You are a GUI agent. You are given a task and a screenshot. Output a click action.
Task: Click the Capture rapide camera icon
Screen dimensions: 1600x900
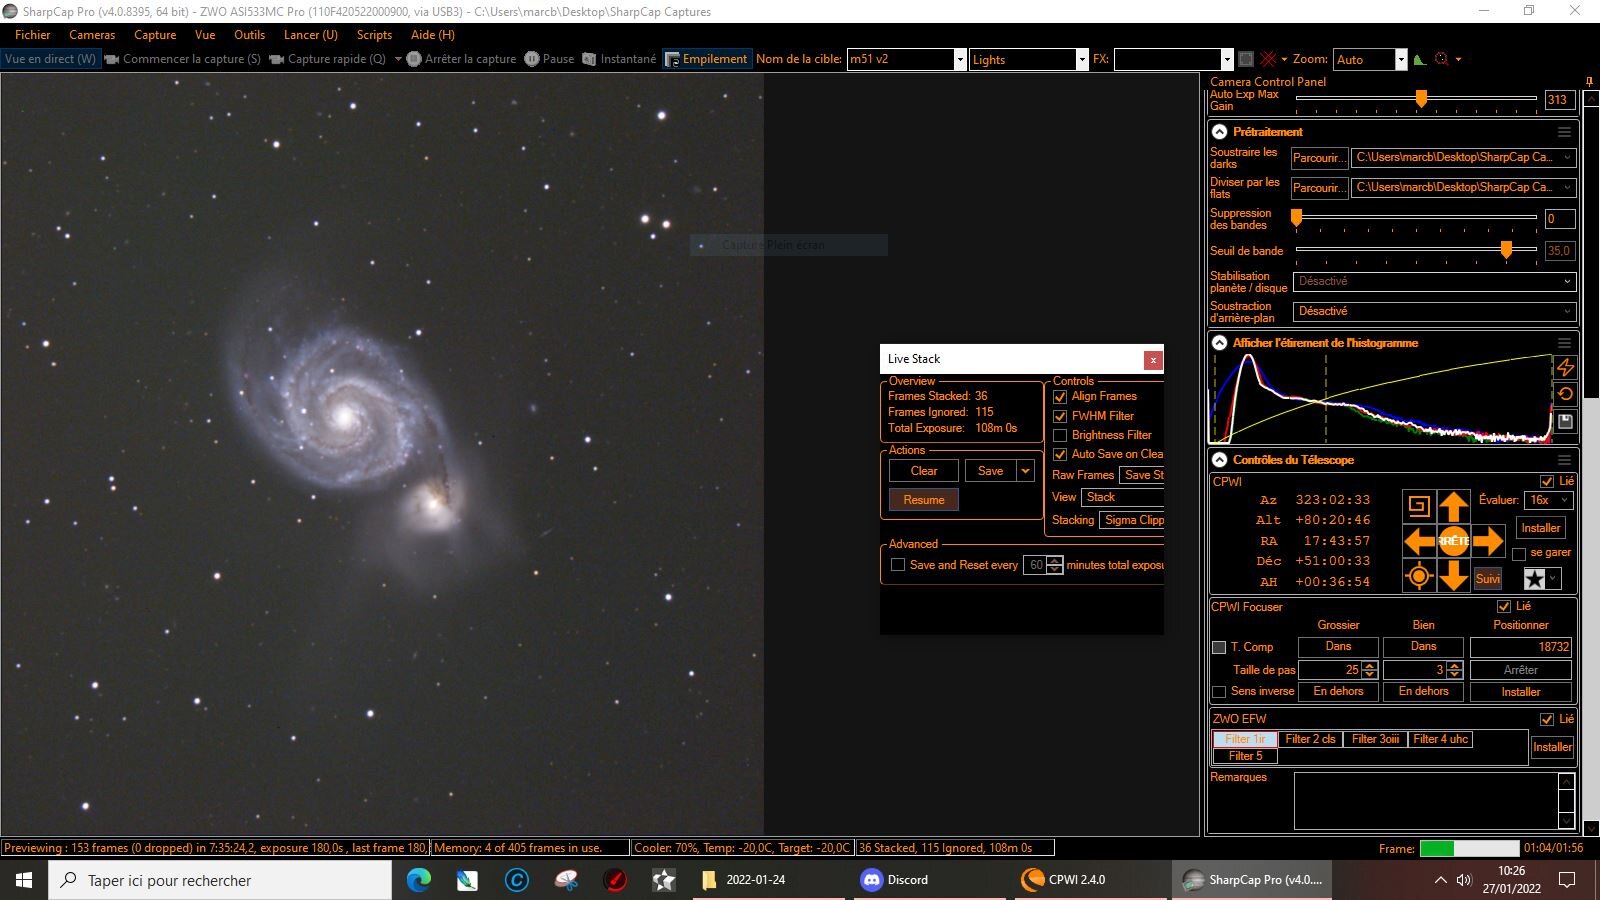[x=277, y=59]
